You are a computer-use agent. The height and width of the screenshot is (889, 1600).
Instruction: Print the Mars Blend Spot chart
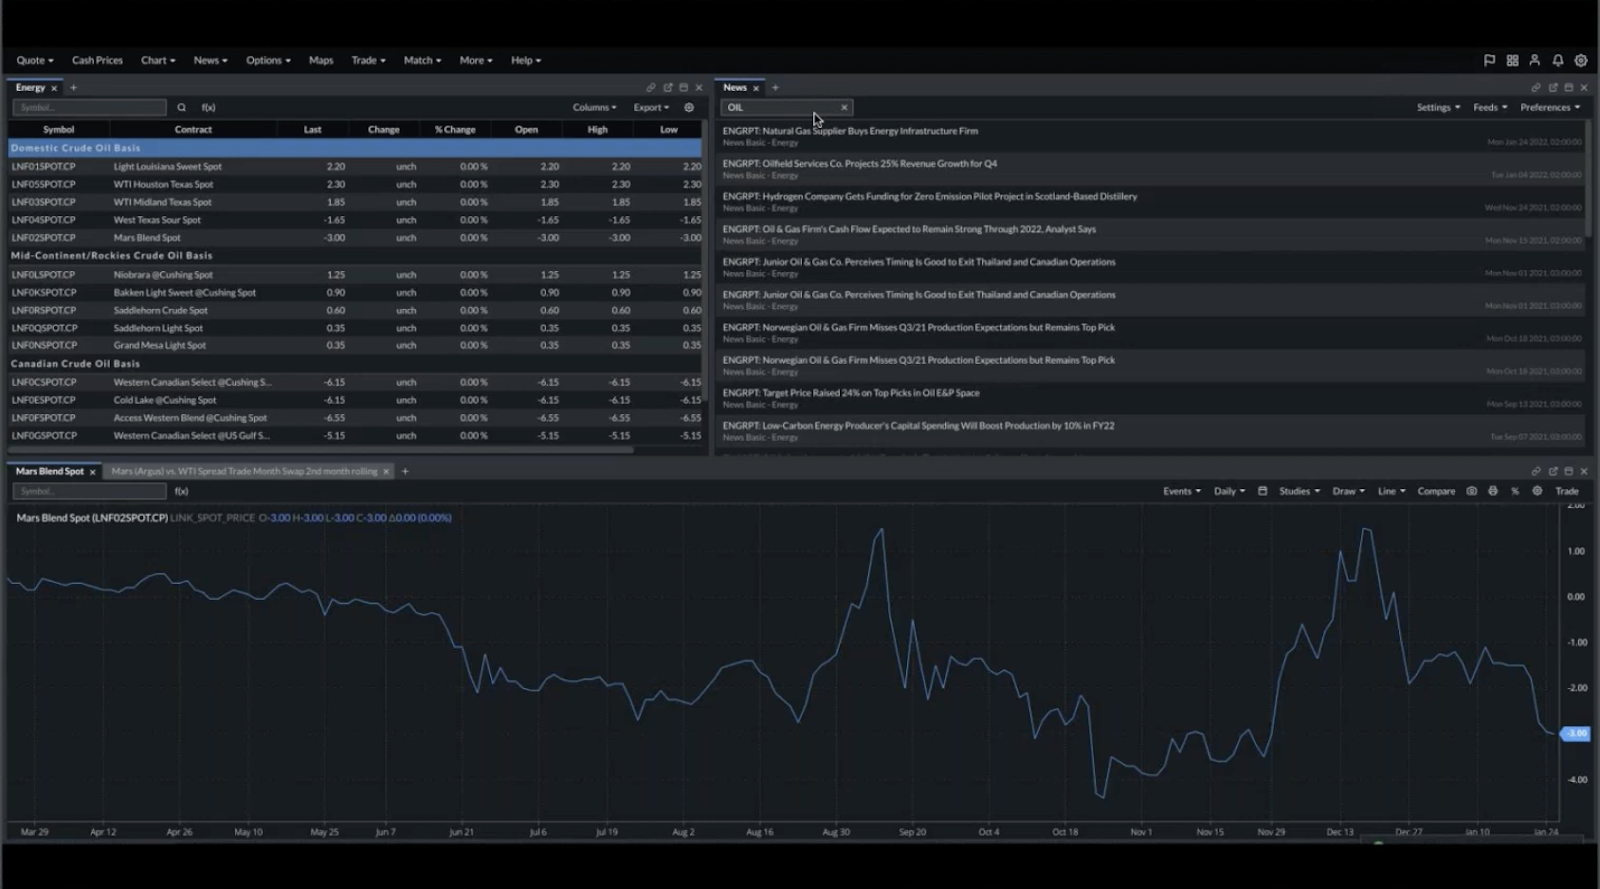[x=1493, y=491]
